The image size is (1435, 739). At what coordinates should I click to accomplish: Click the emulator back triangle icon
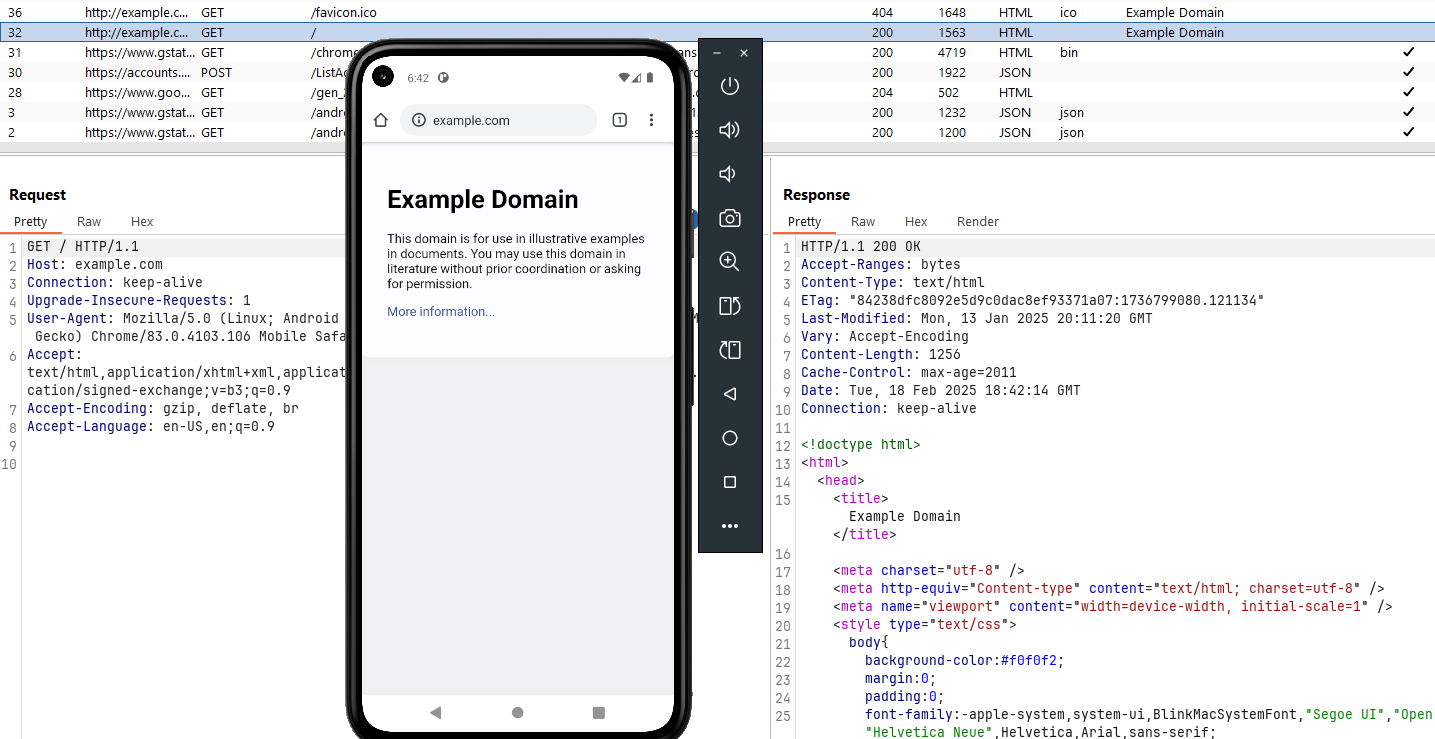coord(730,394)
